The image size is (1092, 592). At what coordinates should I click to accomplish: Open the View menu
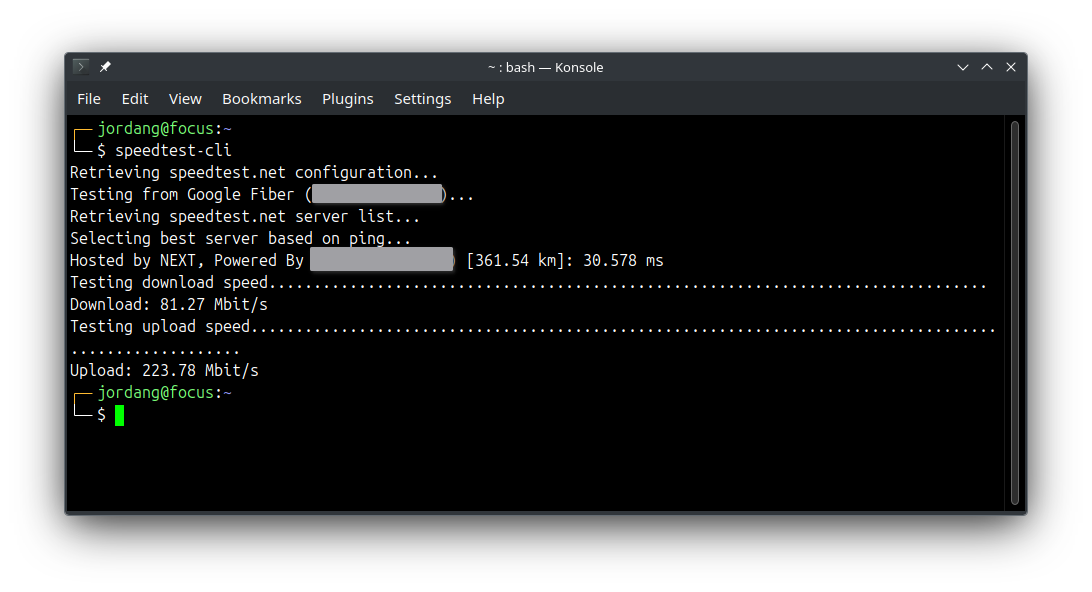pos(185,99)
